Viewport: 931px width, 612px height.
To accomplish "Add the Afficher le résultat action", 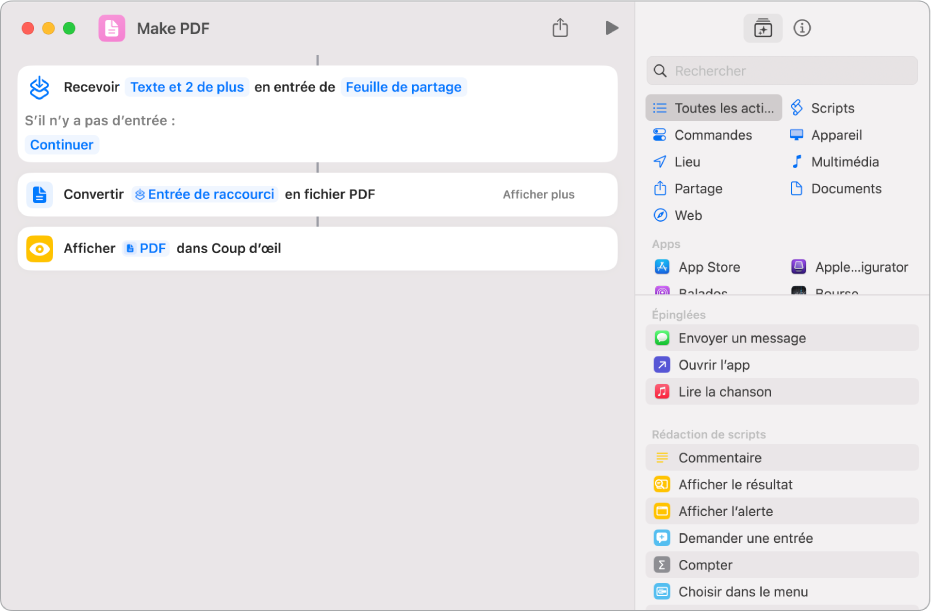I will [782, 484].
